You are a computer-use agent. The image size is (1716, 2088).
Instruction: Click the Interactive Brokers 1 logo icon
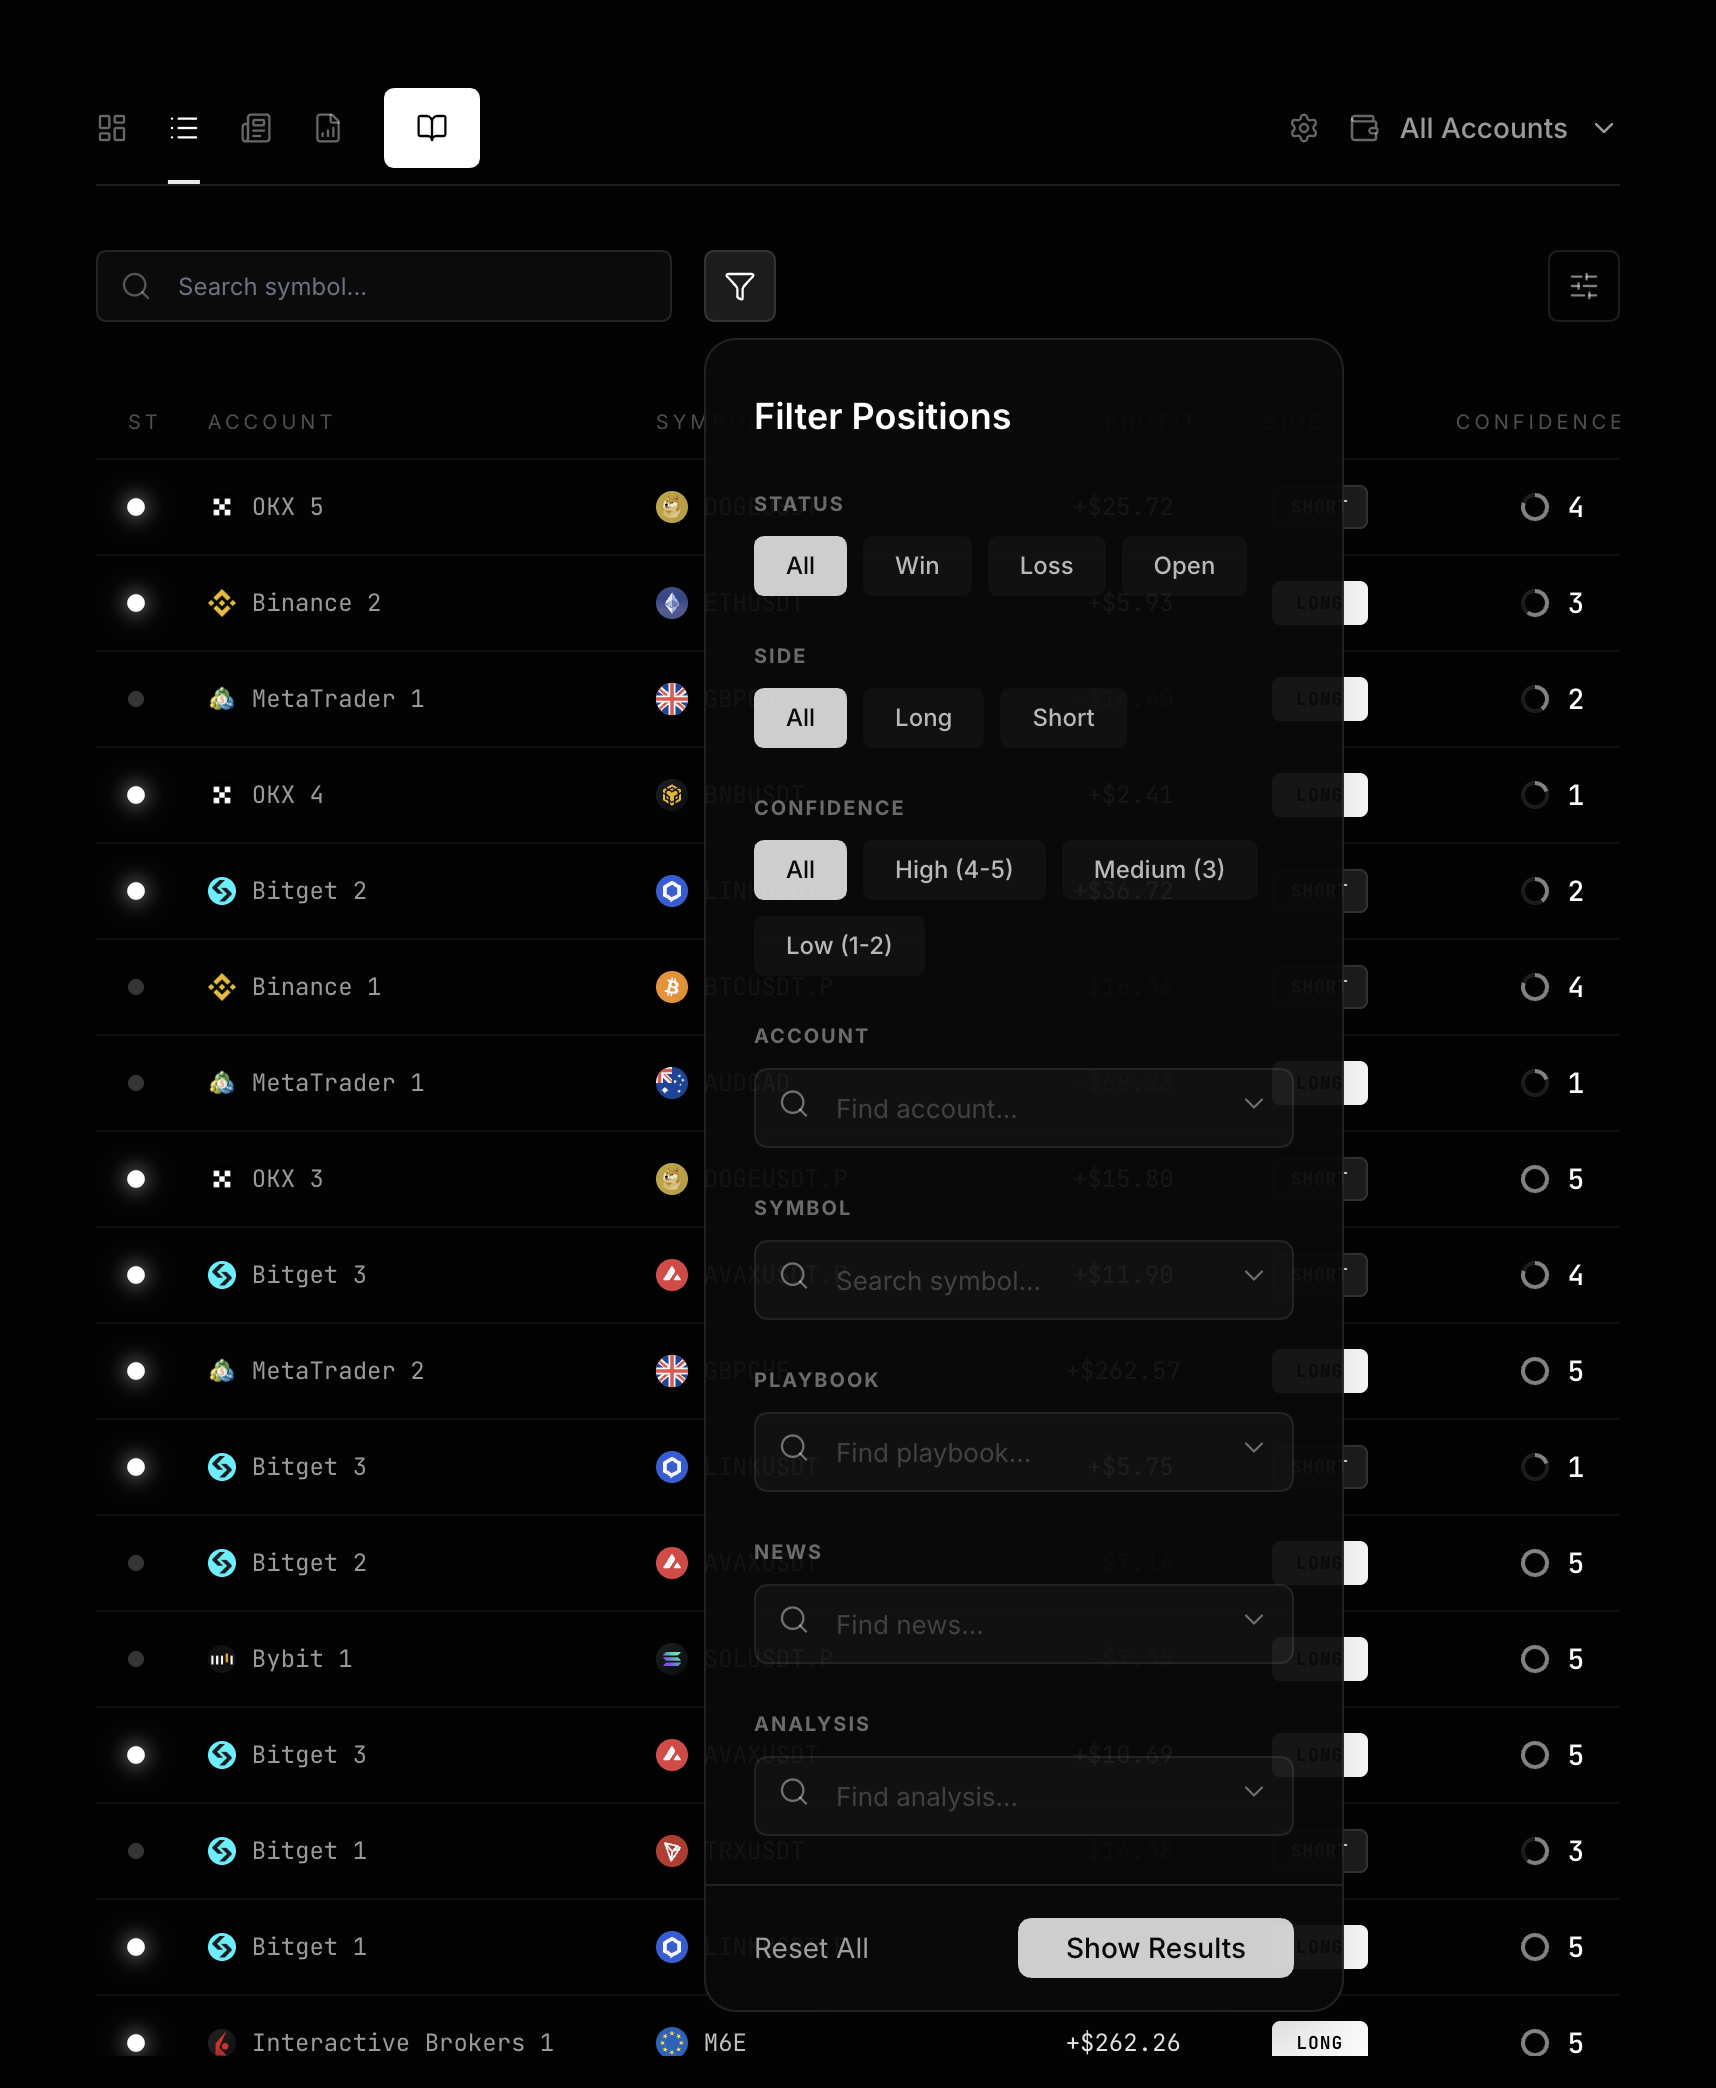[222, 2043]
